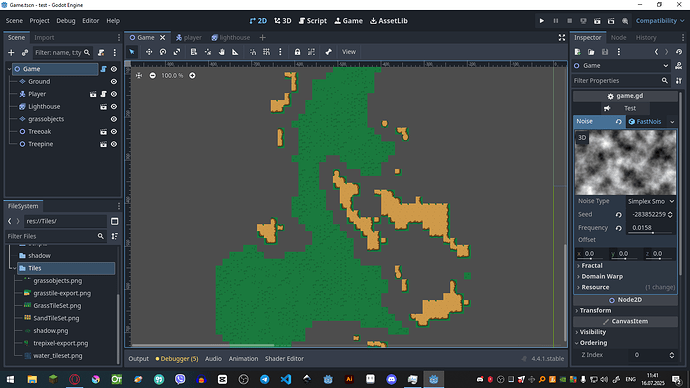Add a new child node with plus icon
The height and width of the screenshot is (388, 690).
point(11,53)
